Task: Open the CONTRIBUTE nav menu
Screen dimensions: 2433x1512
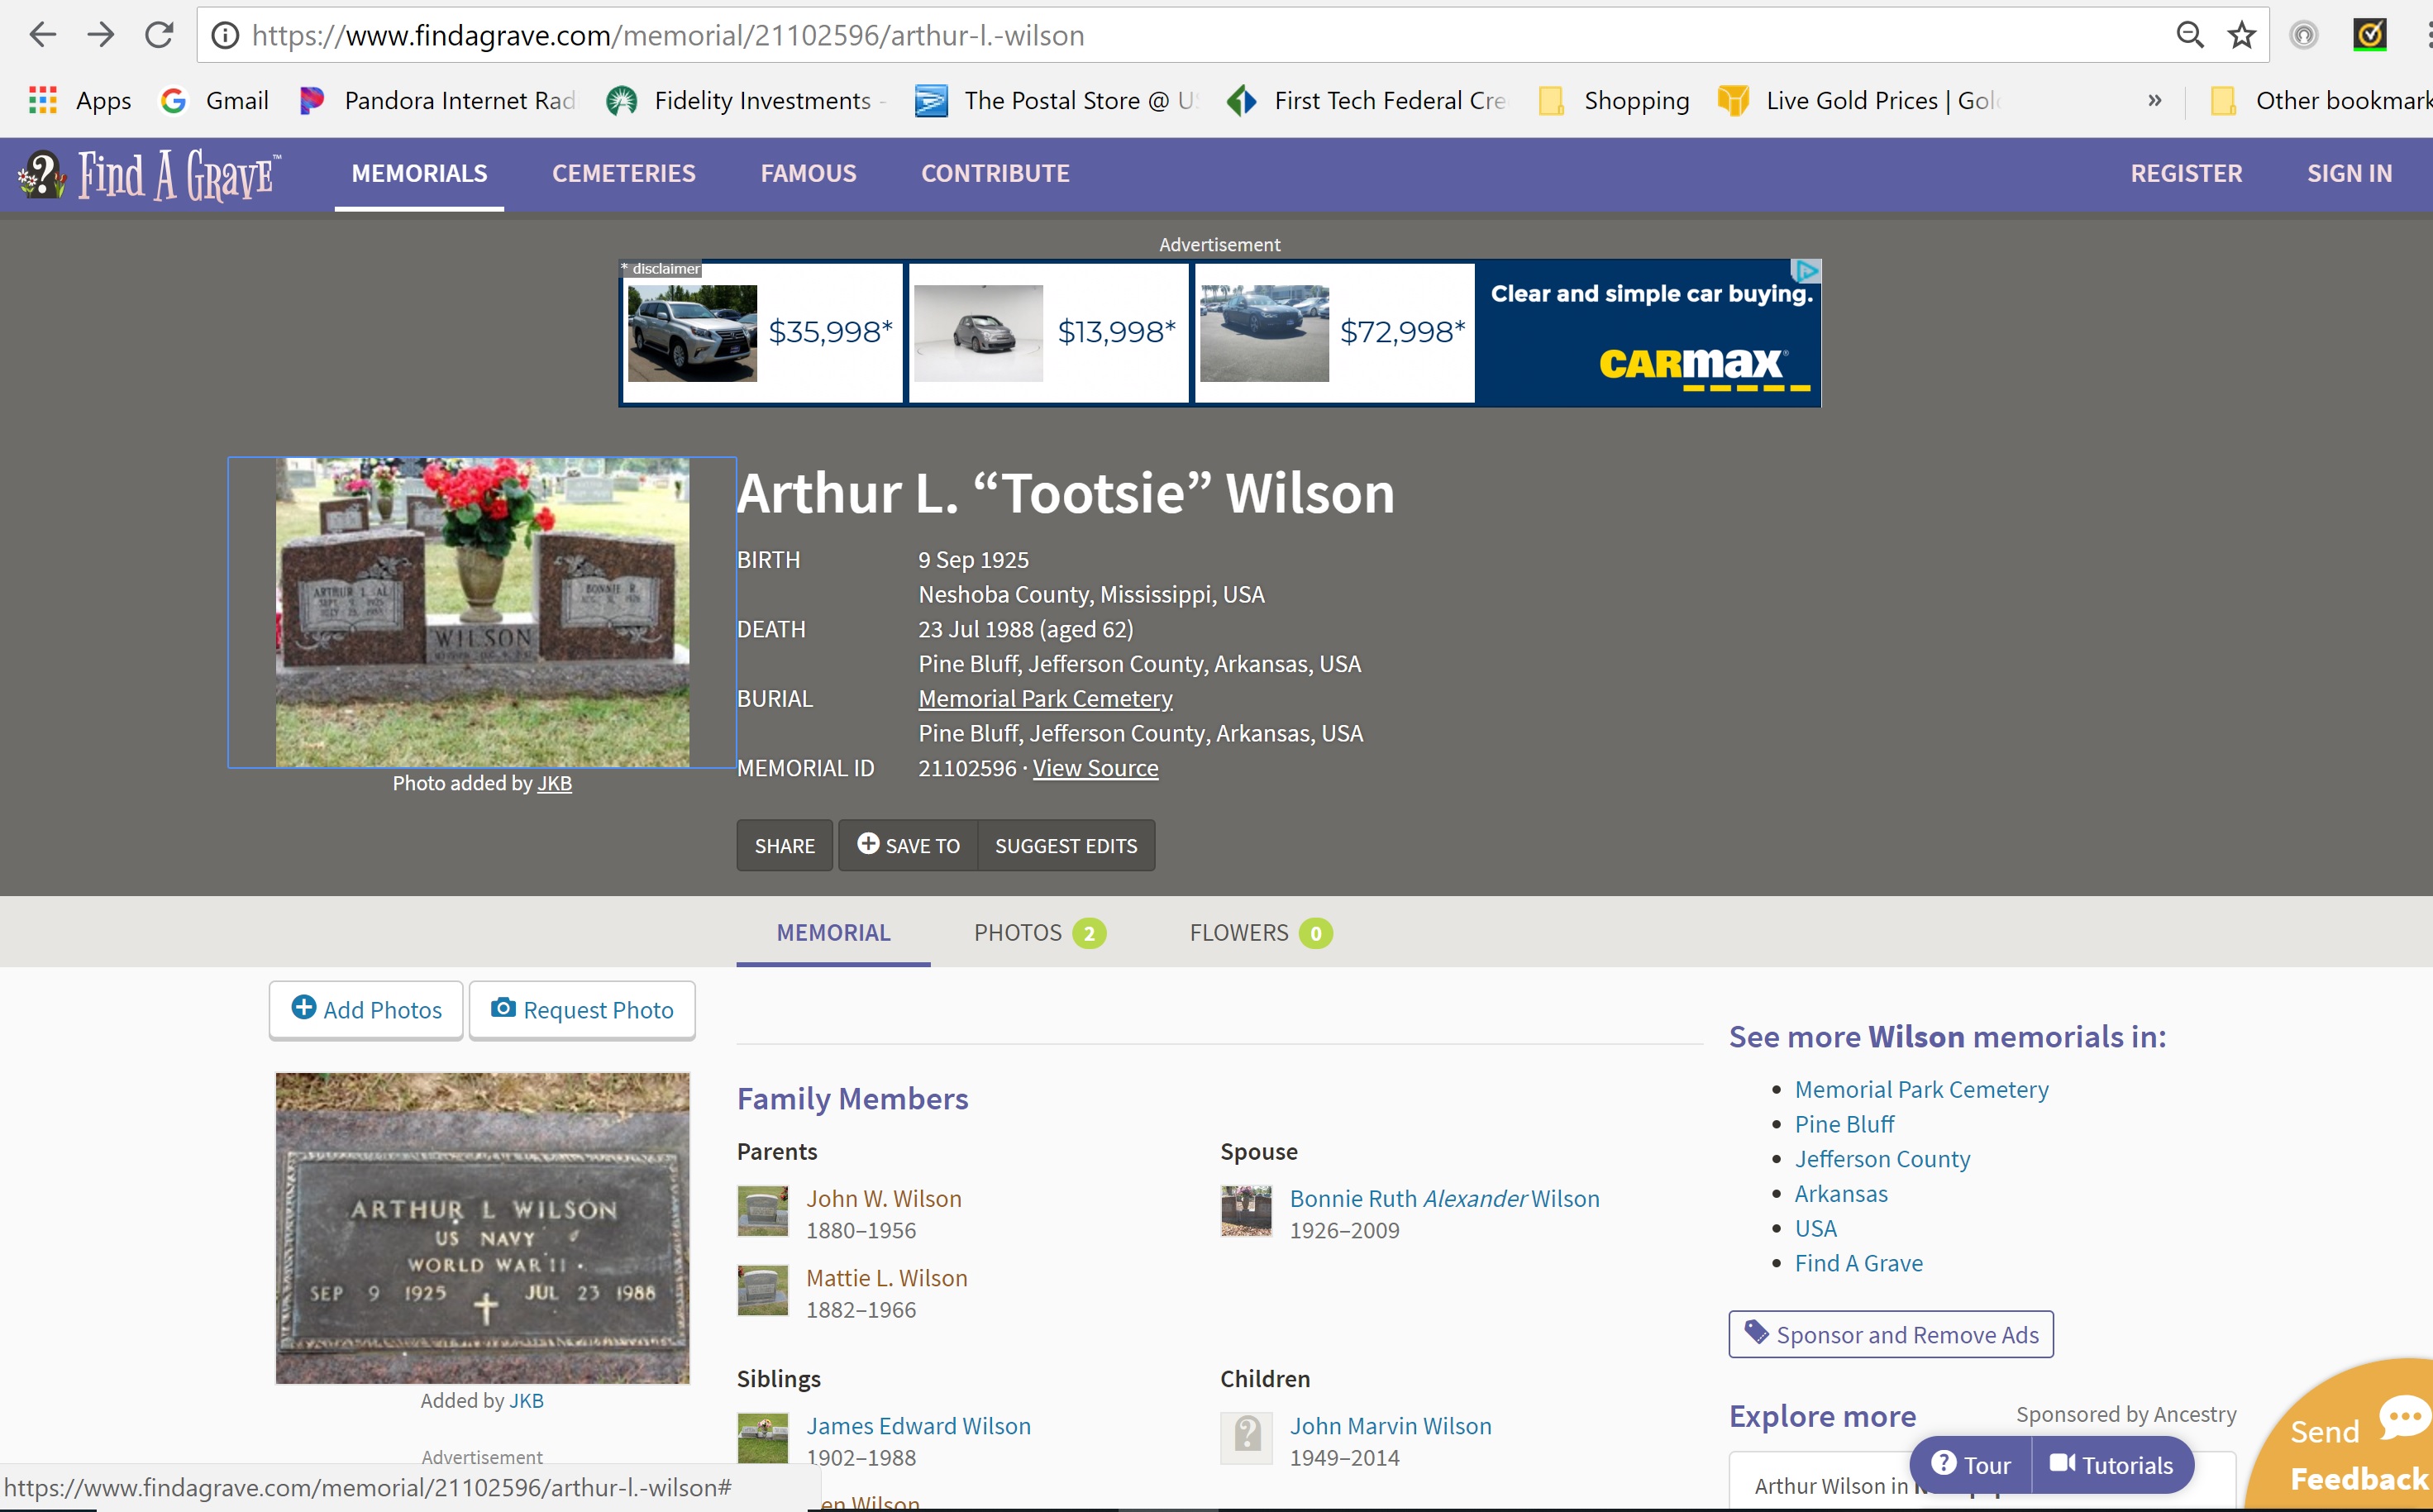Action: pos(995,174)
